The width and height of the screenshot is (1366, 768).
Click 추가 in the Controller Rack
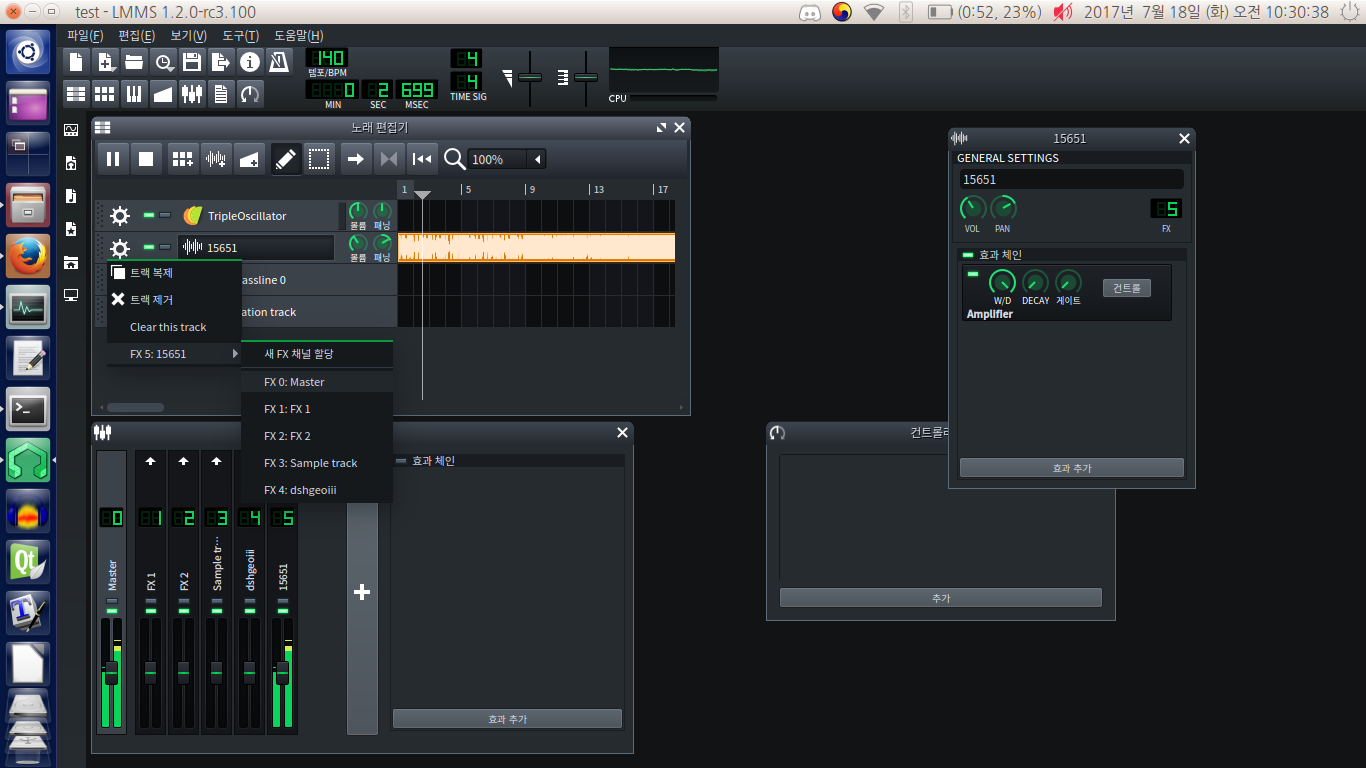(x=941, y=598)
